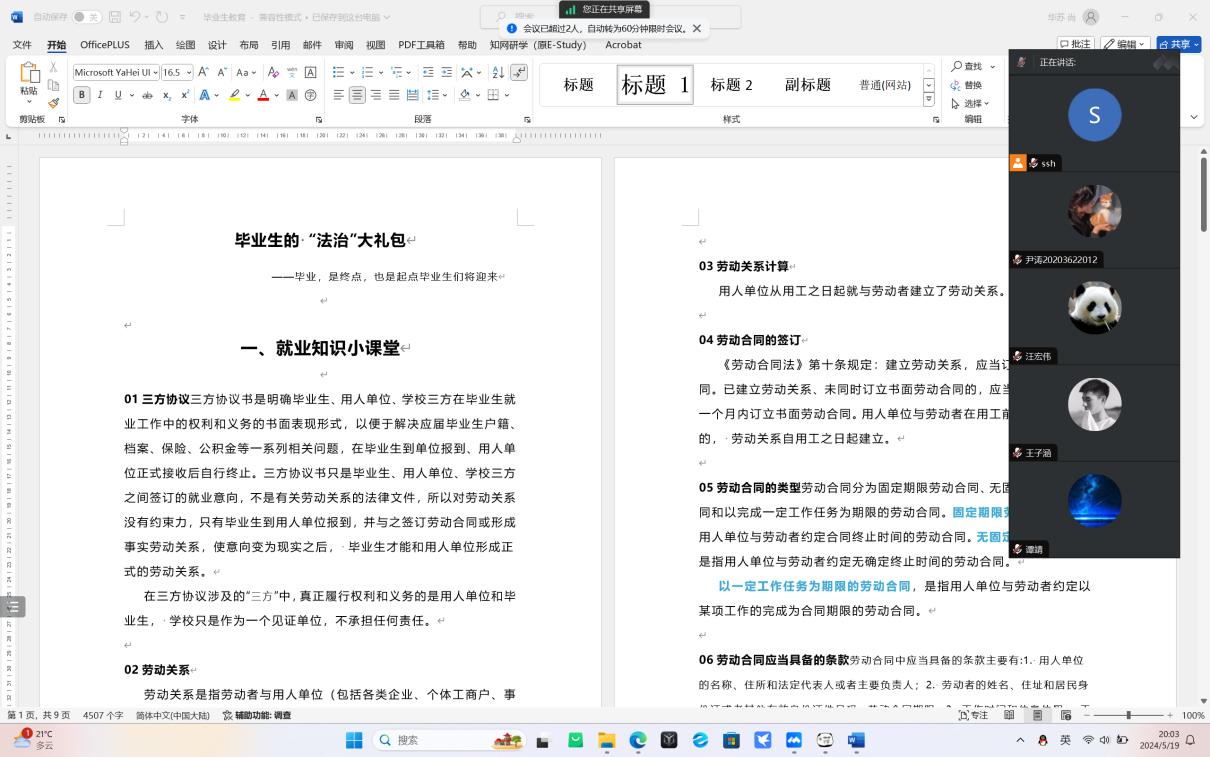The image size is (1210, 757).
Task: Click the 共享 (Share) button
Action: (1178, 45)
